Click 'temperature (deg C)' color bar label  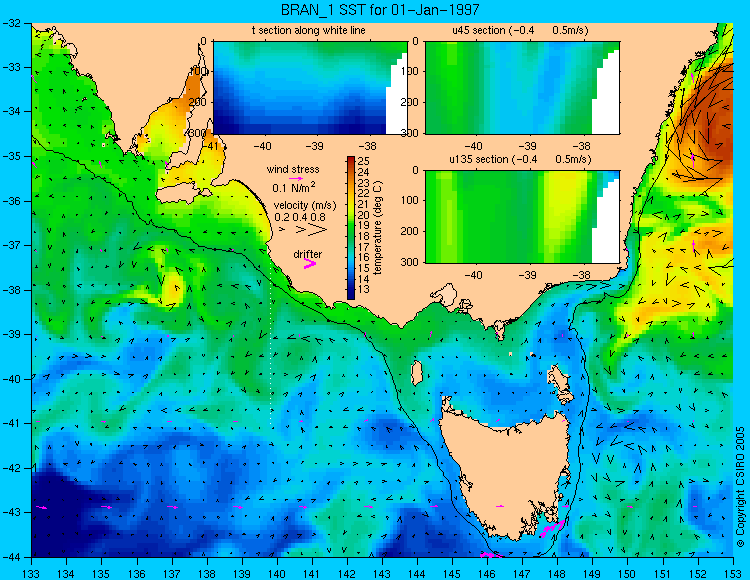click(378, 228)
